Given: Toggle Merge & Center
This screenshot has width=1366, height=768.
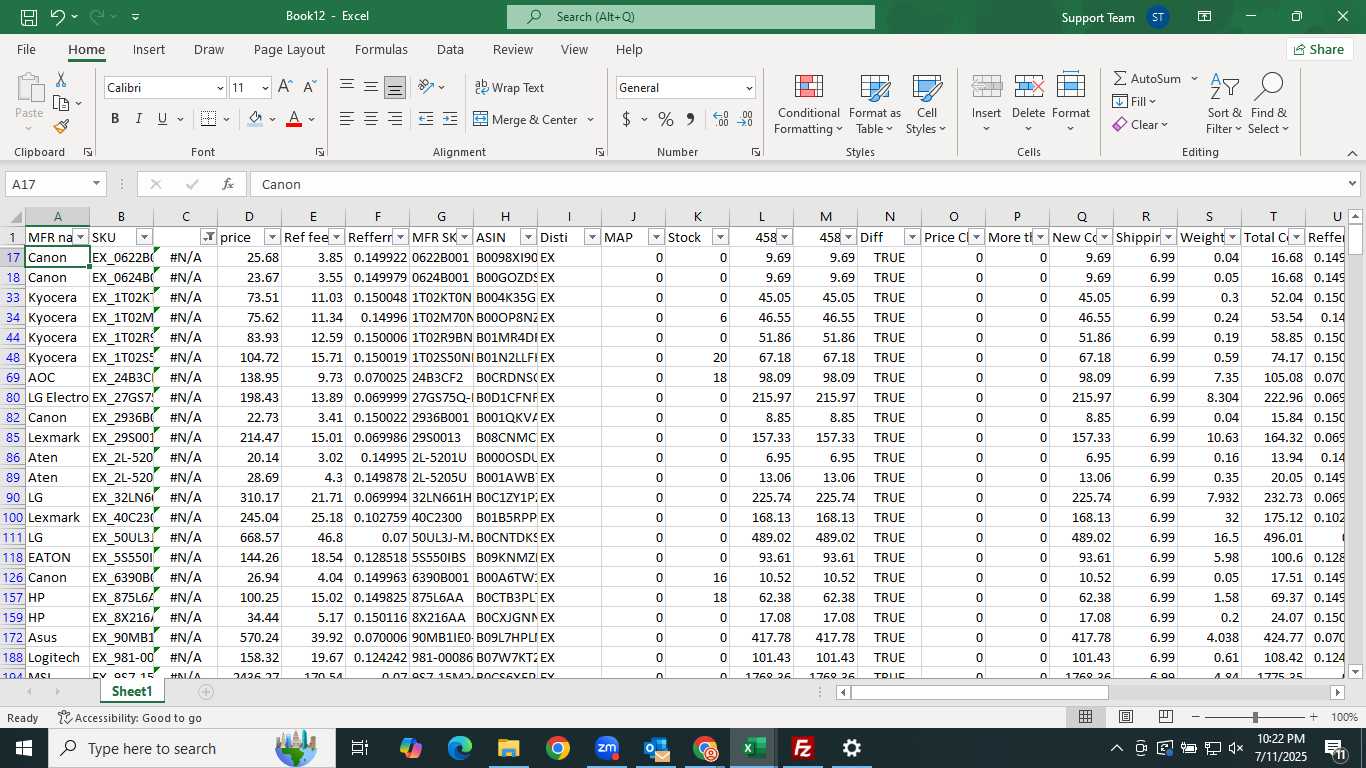Looking at the screenshot, I should [x=526, y=119].
